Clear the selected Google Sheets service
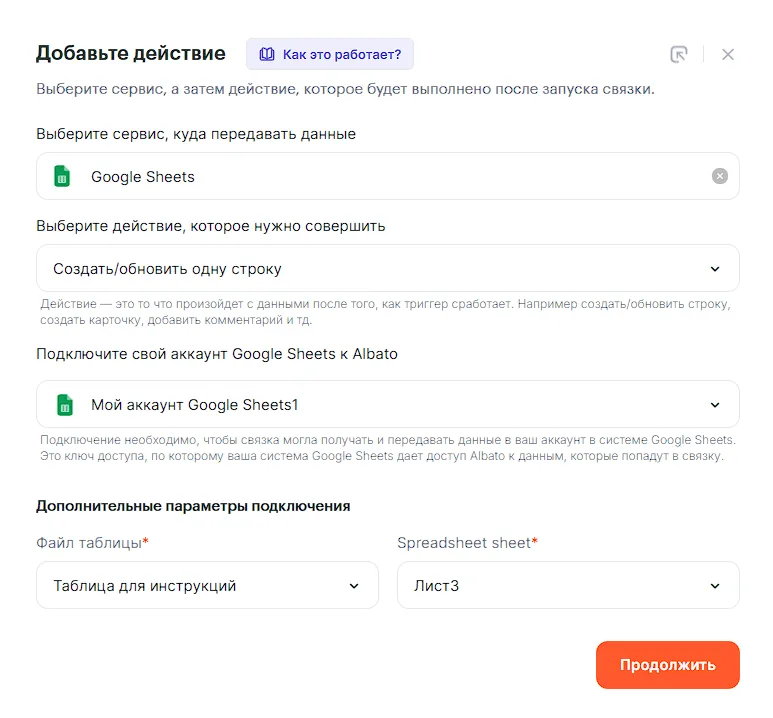 click(720, 176)
